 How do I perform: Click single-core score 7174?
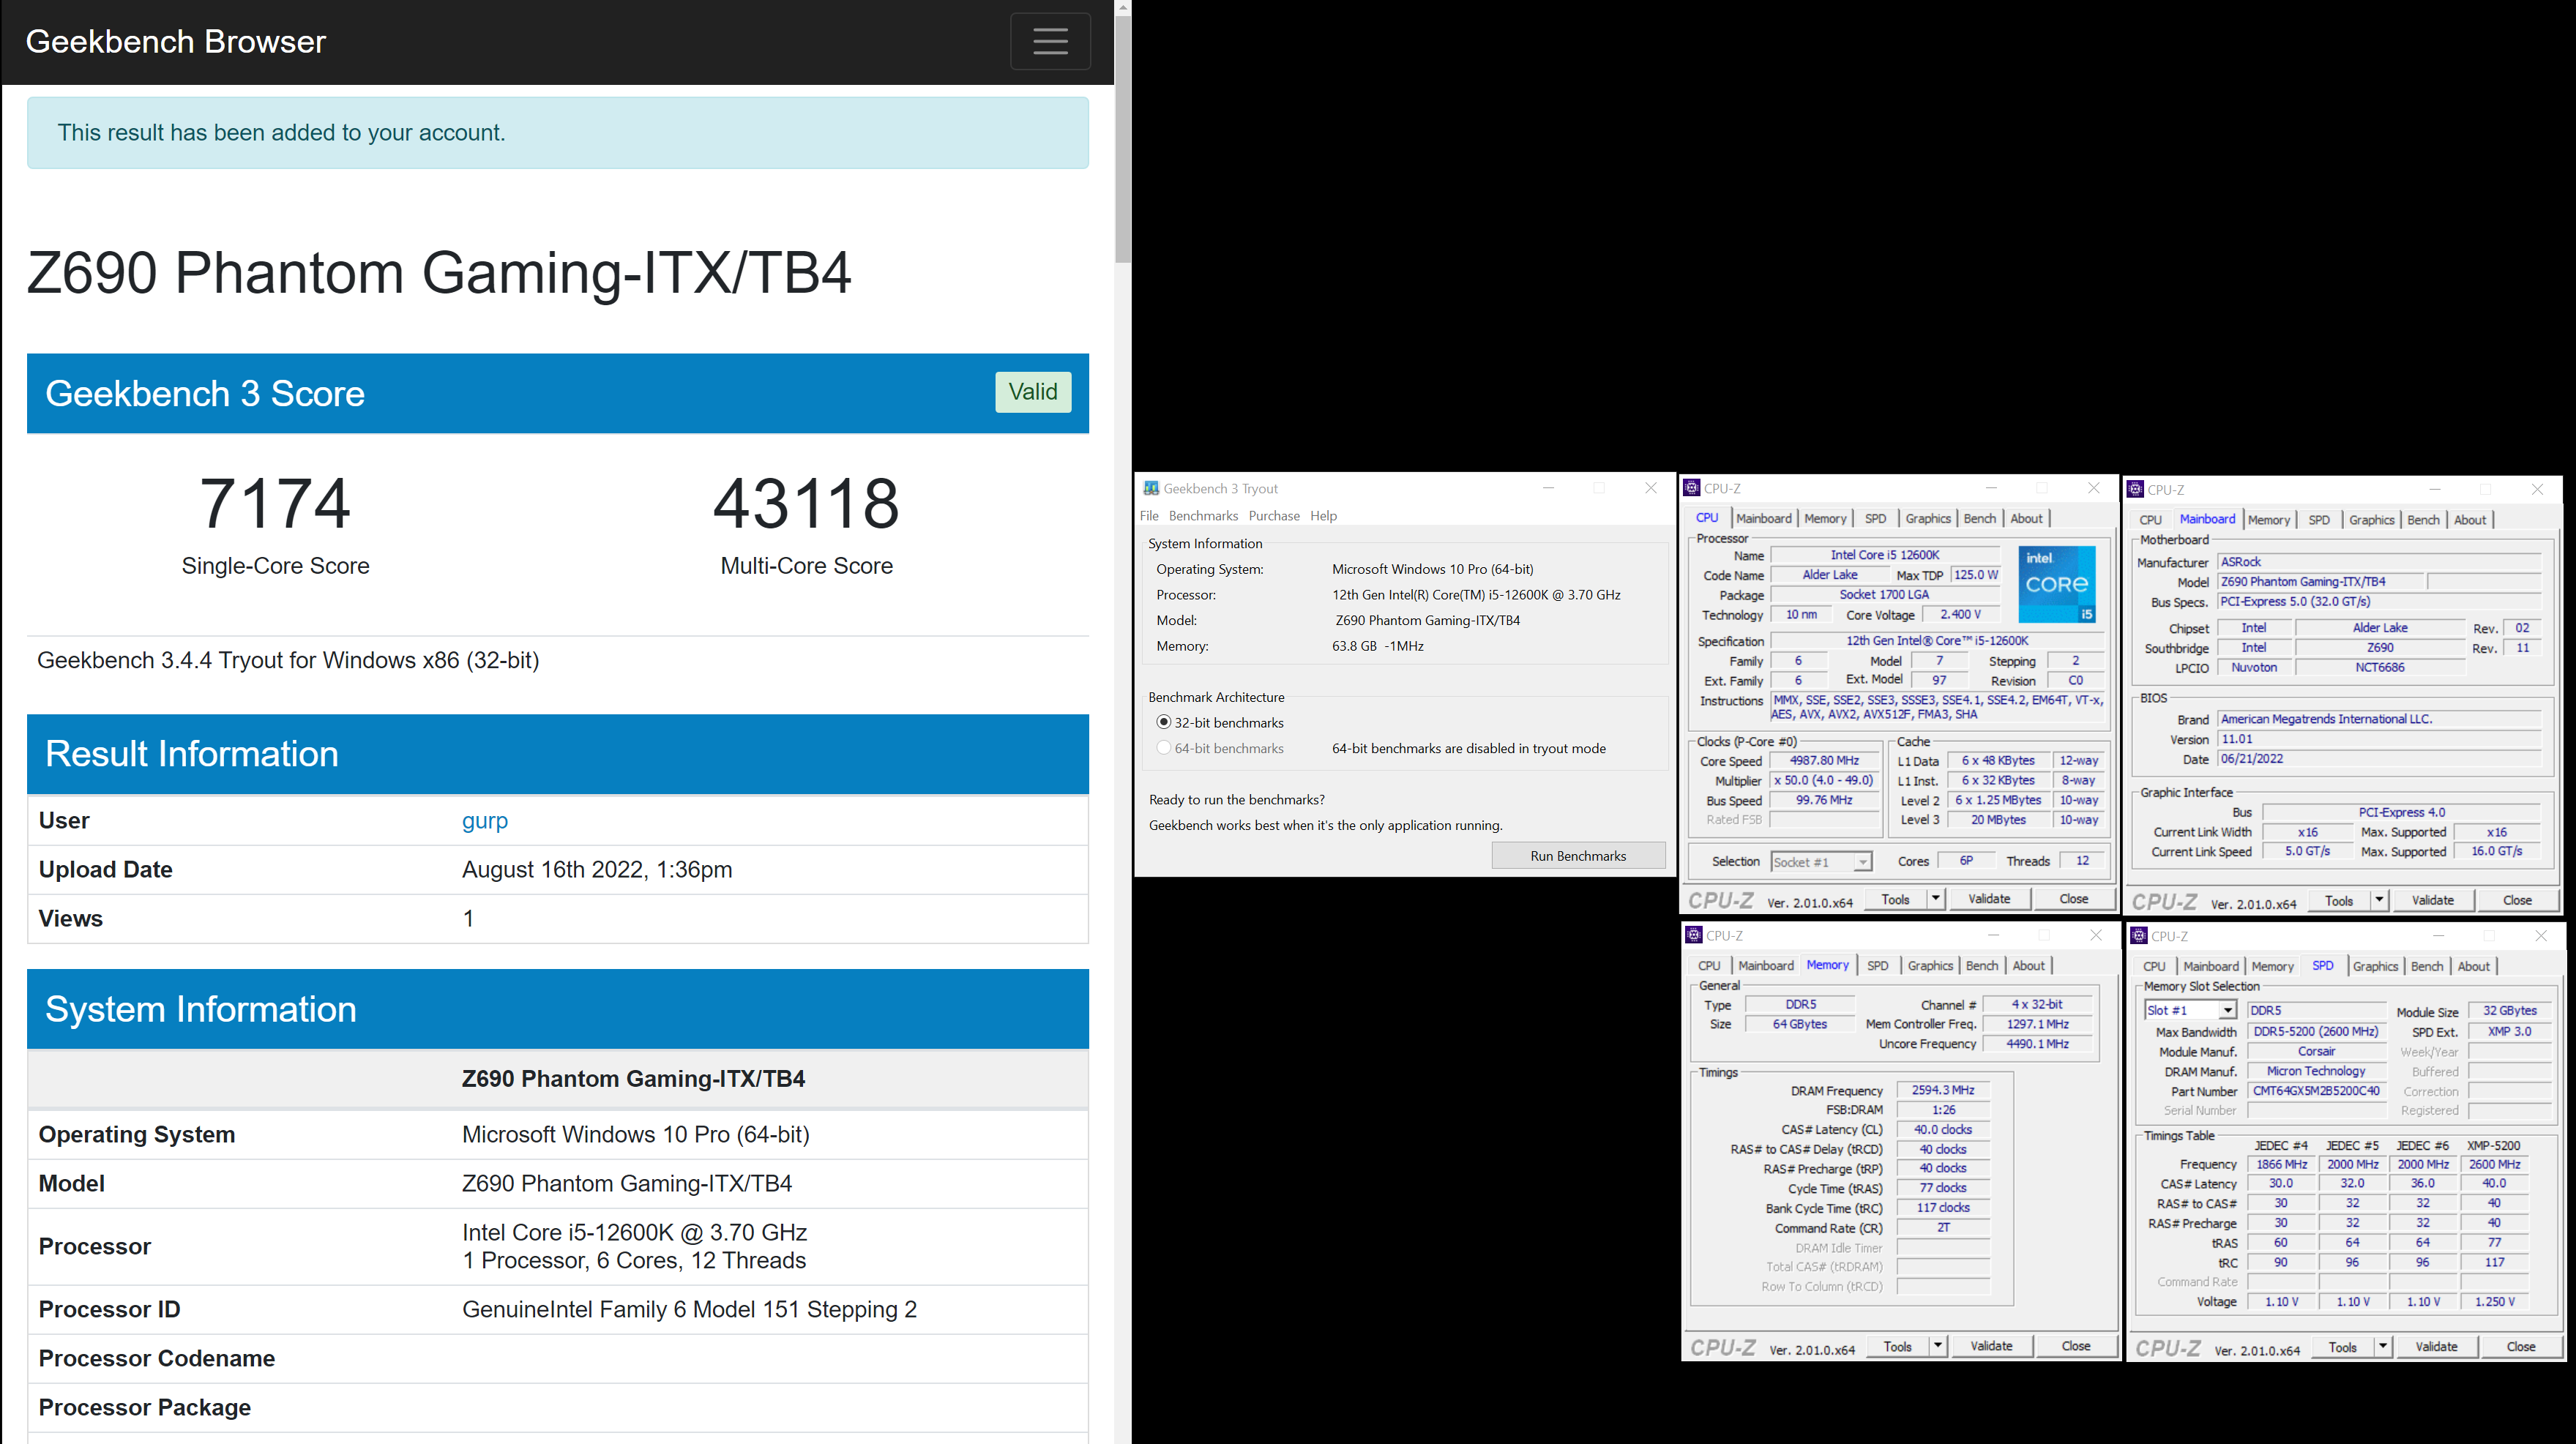[275, 504]
